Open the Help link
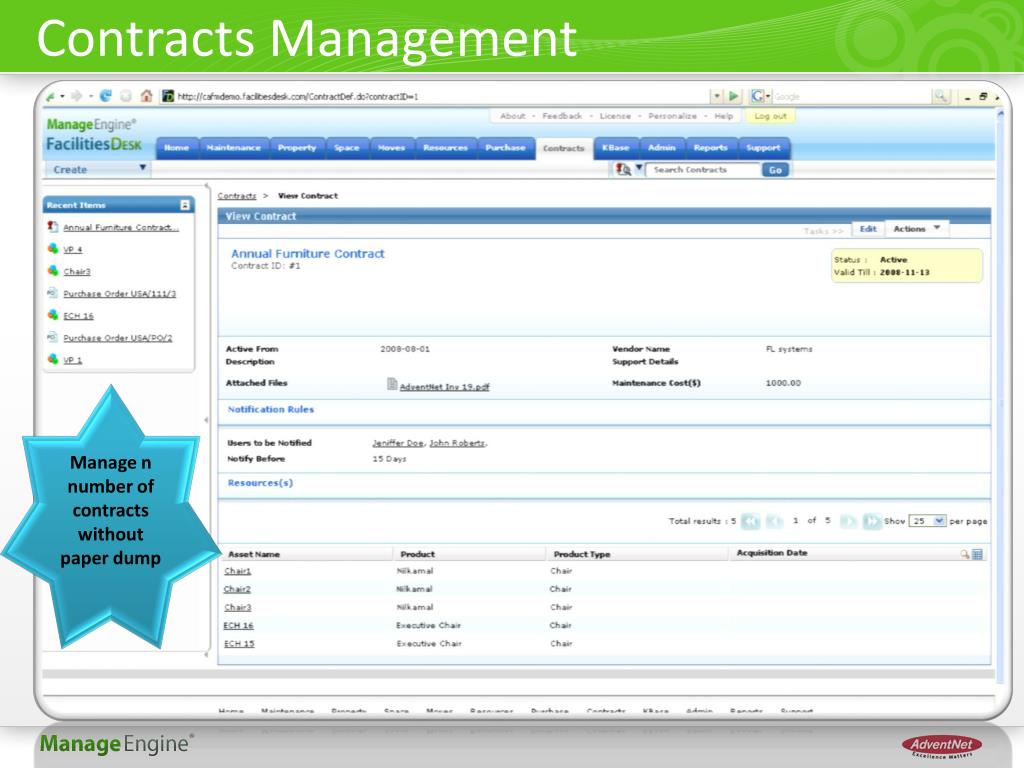 724,116
